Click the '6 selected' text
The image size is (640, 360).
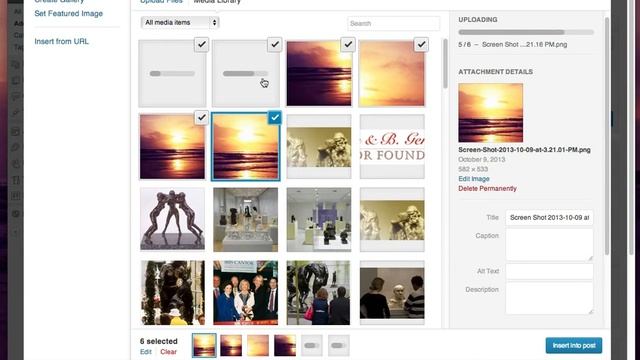159,341
